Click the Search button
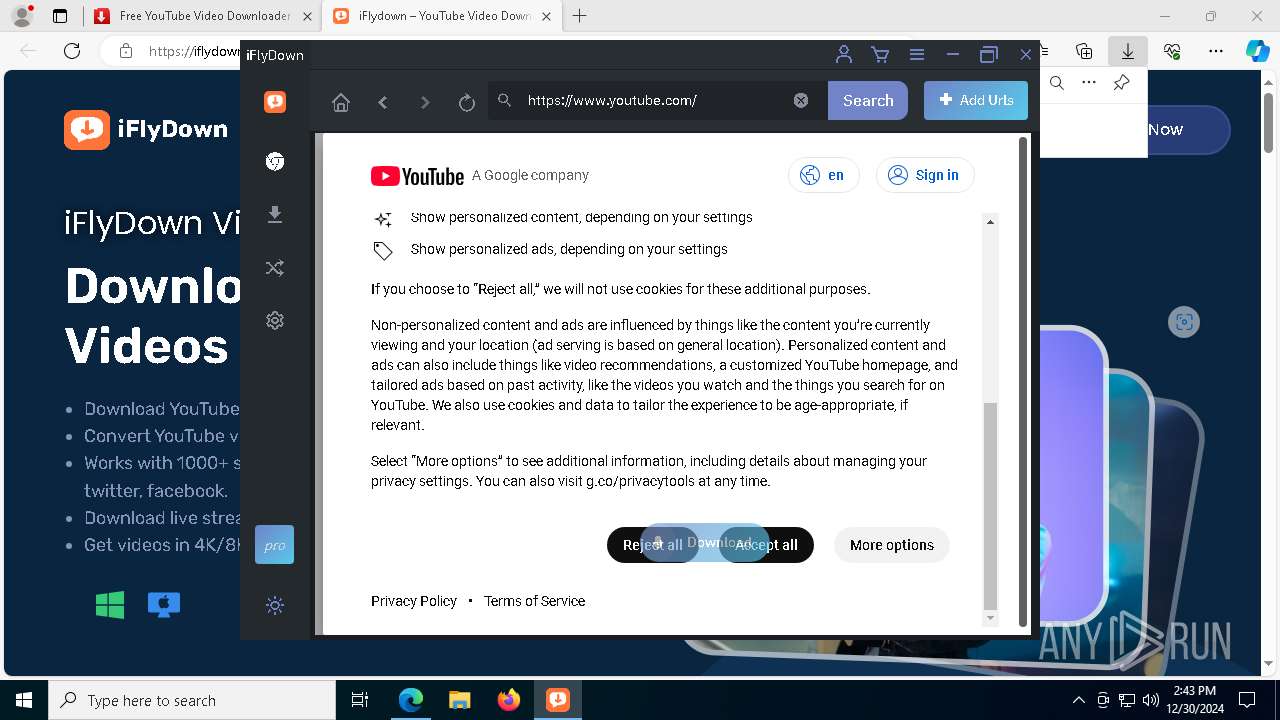This screenshot has height=720, width=1280. point(868,100)
